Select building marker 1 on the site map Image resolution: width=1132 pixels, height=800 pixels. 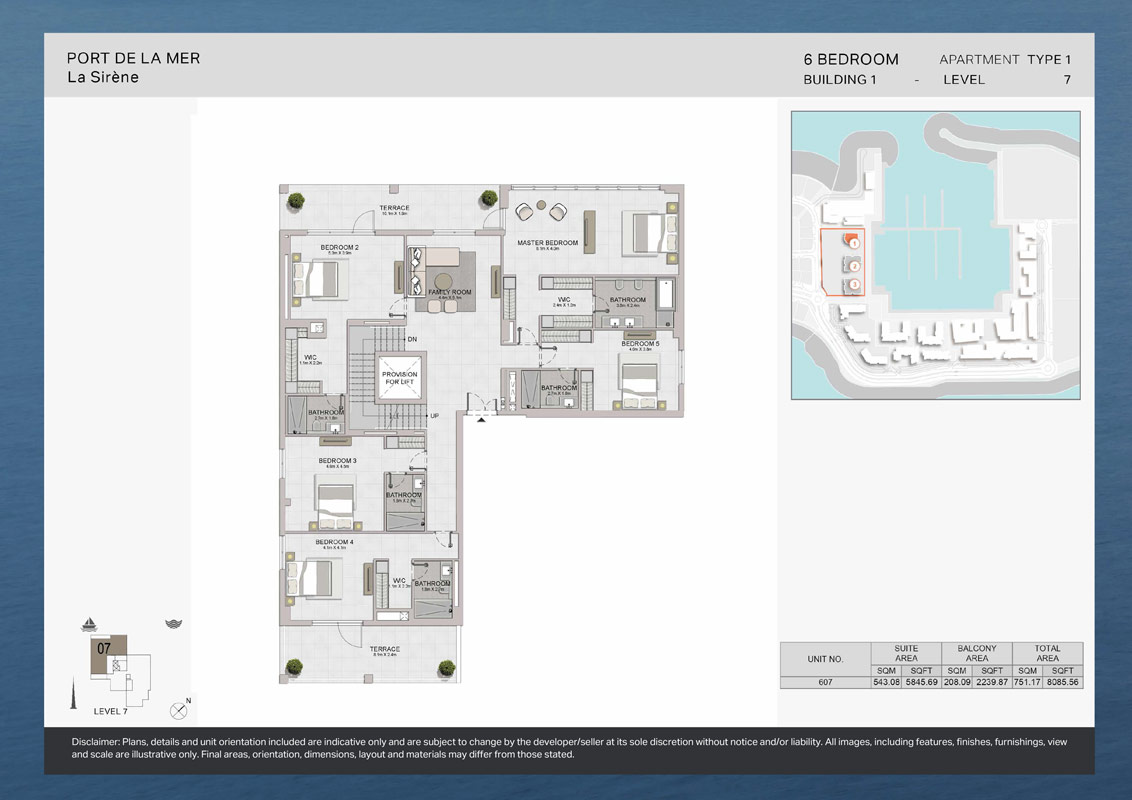(x=853, y=242)
